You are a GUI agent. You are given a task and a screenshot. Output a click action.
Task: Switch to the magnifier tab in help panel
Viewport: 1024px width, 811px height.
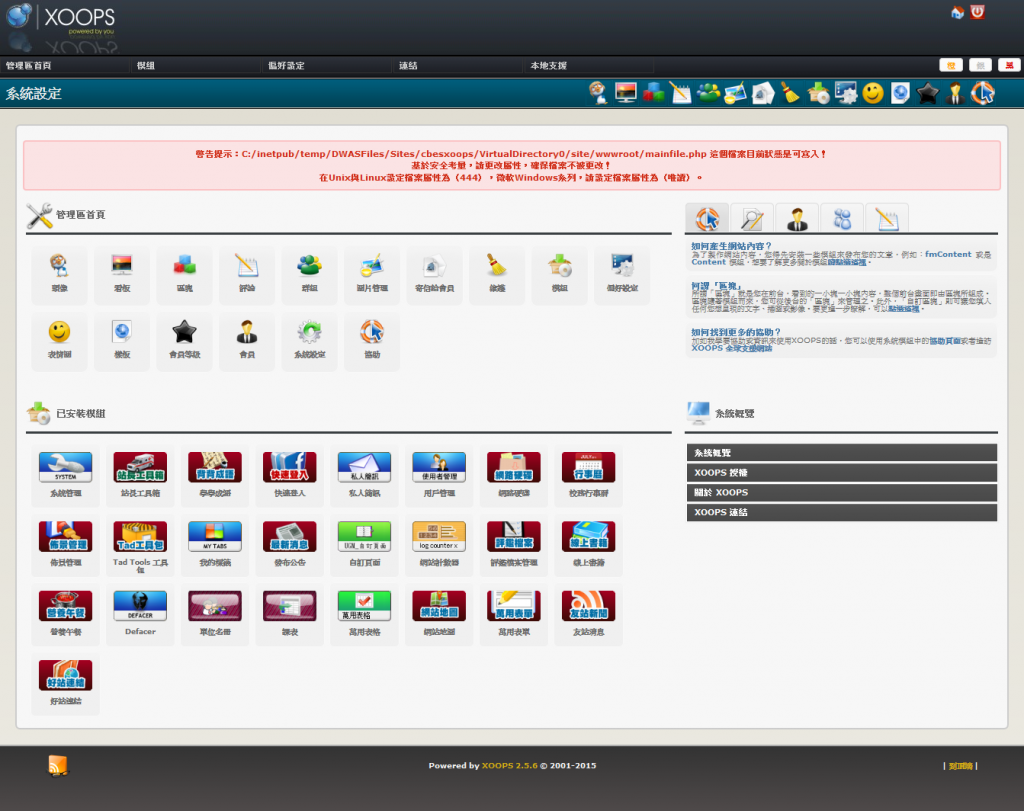752,218
